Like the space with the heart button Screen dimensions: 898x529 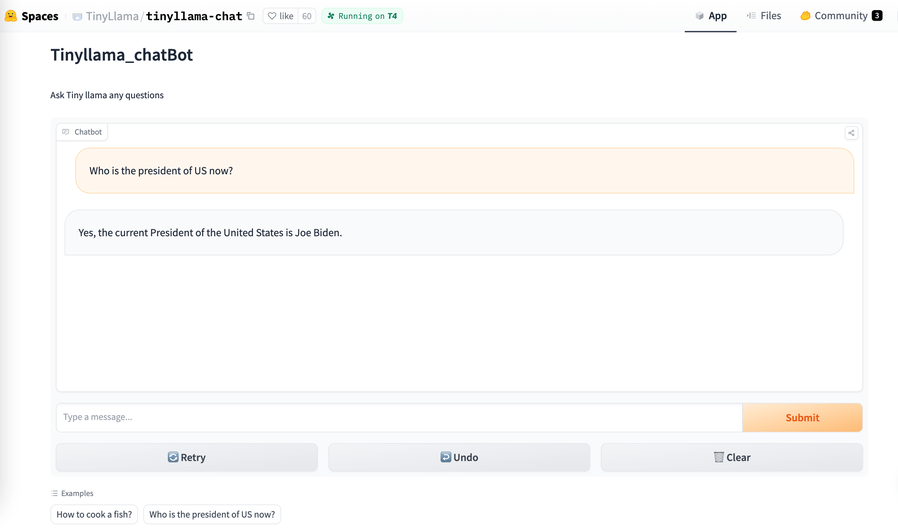(x=281, y=16)
